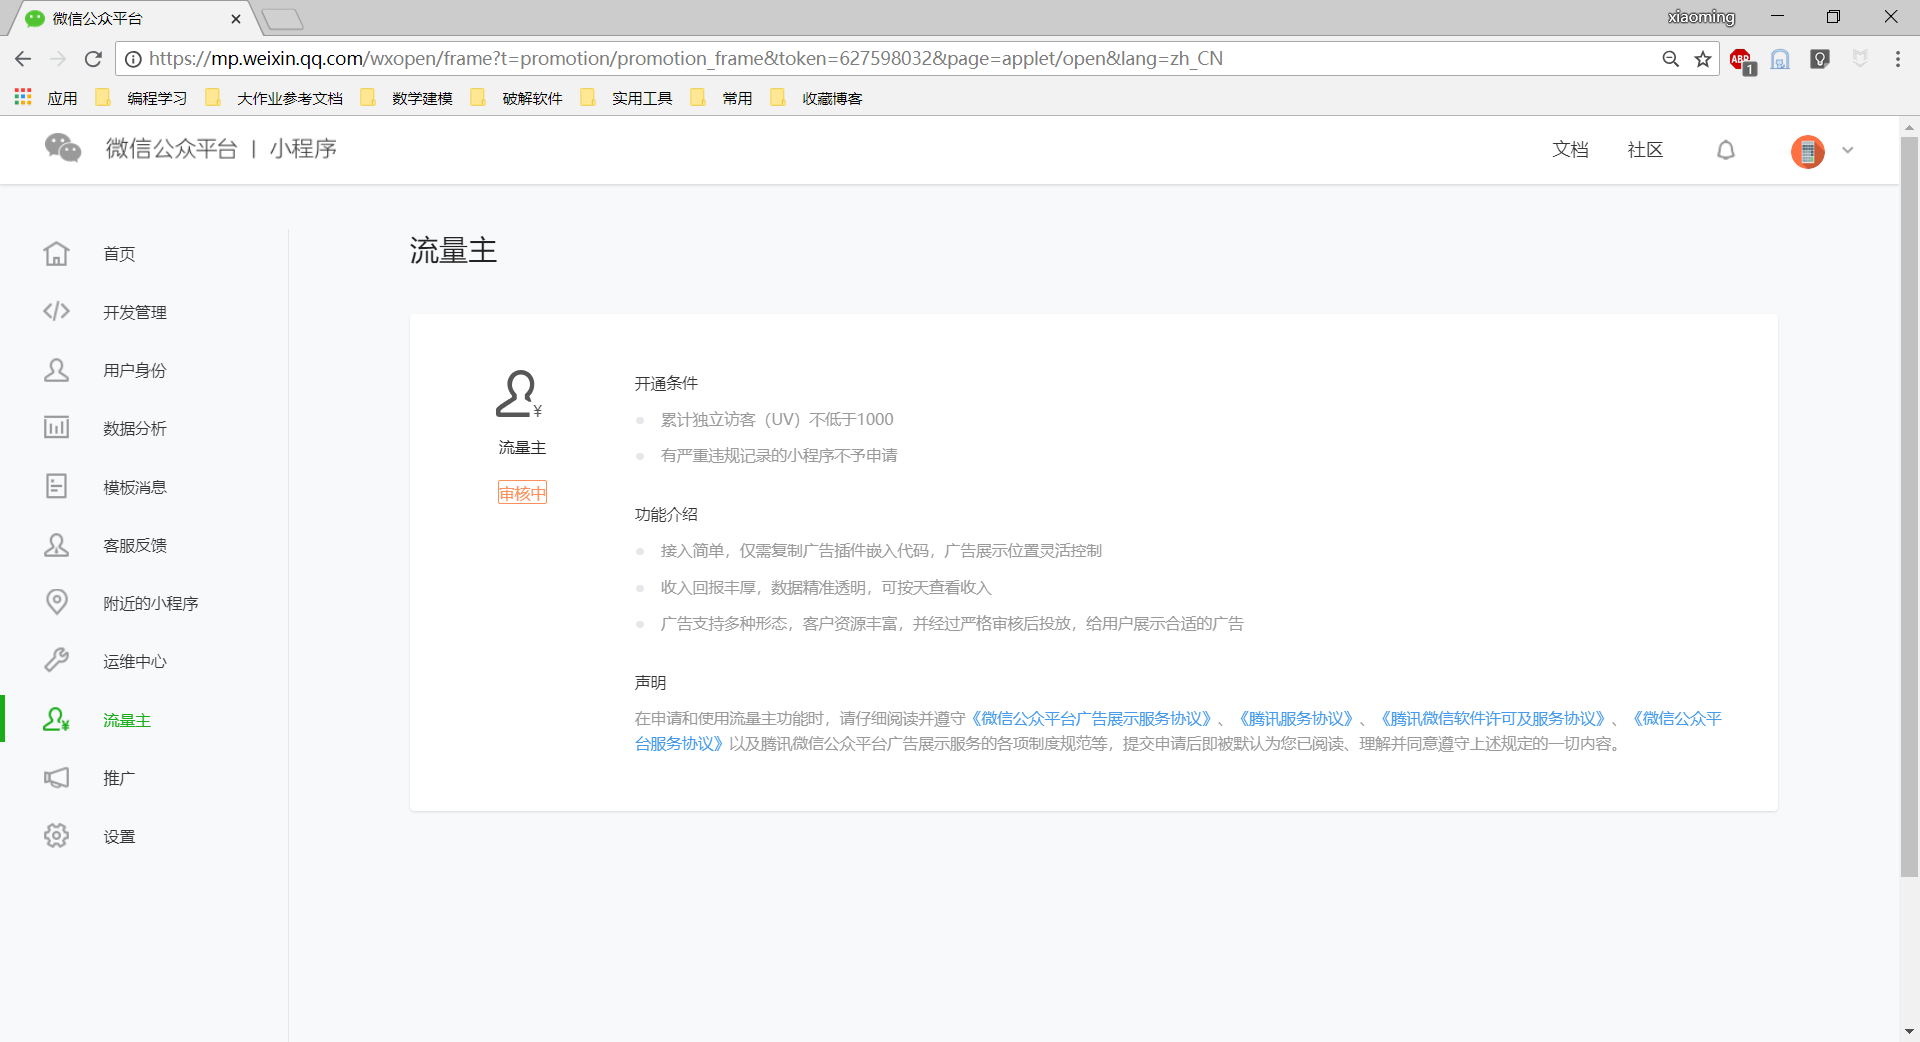Screen dimensions: 1920x1042
Task: Click the 微信公众平台 header title
Action: click(x=172, y=149)
